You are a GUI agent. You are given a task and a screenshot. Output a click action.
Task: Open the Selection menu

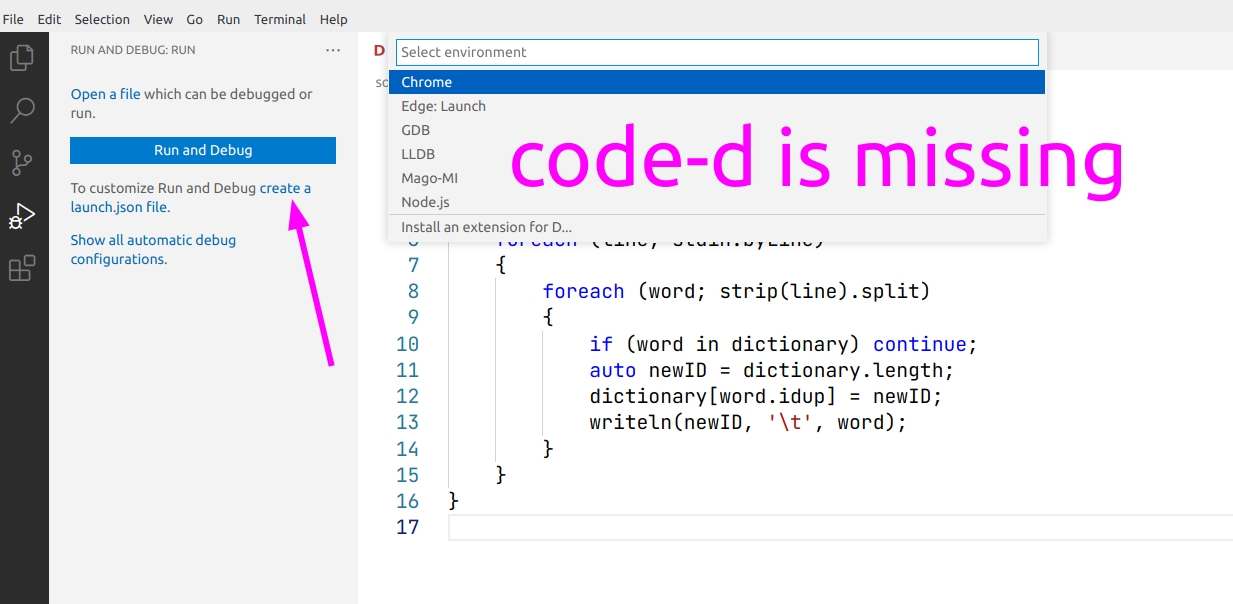coord(102,19)
